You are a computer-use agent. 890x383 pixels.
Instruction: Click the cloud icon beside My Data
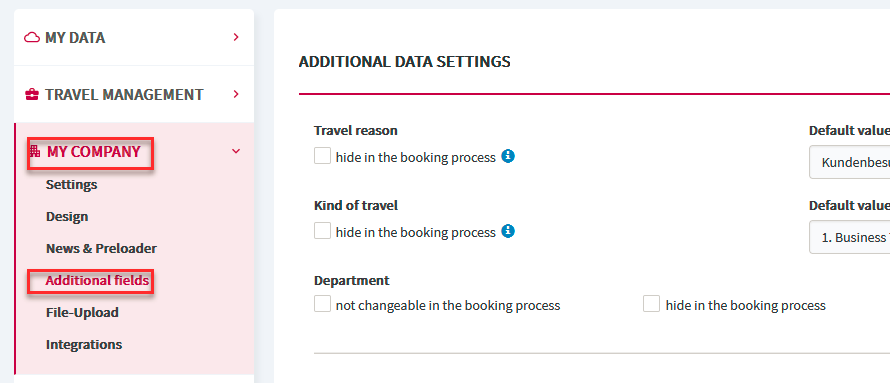point(32,37)
